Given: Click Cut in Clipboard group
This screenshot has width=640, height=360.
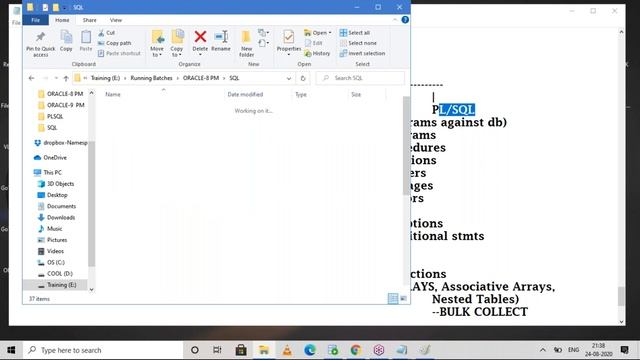Looking at the screenshot, I should (107, 33).
